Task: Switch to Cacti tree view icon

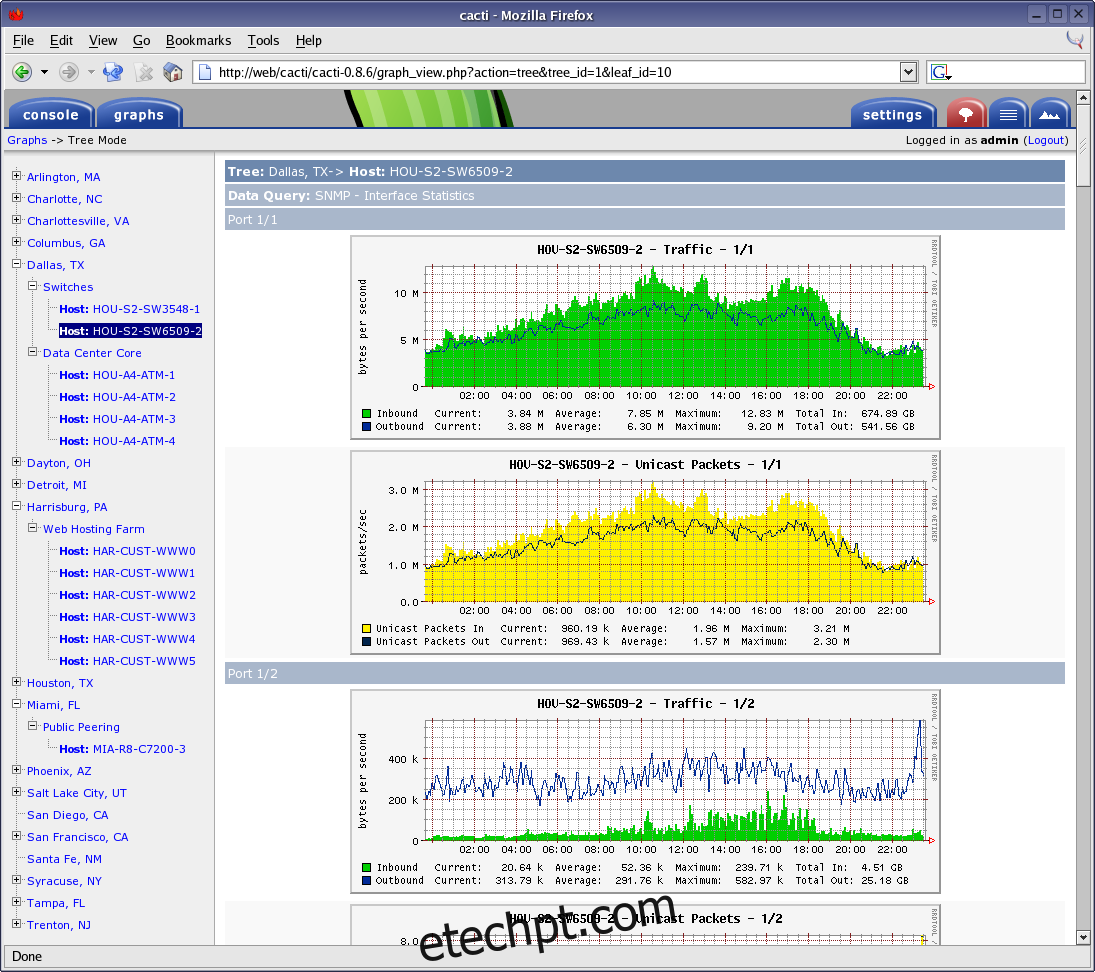Action: 966,114
